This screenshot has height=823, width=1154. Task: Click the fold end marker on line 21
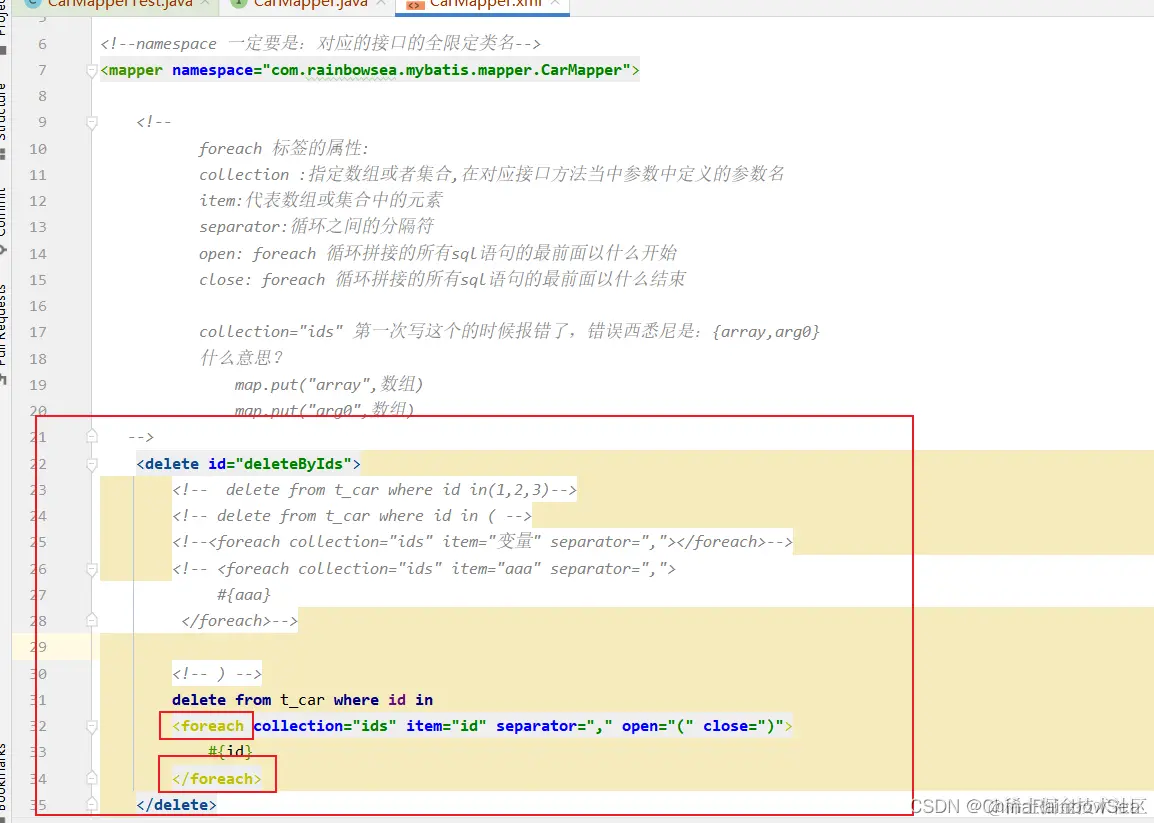tap(92, 437)
